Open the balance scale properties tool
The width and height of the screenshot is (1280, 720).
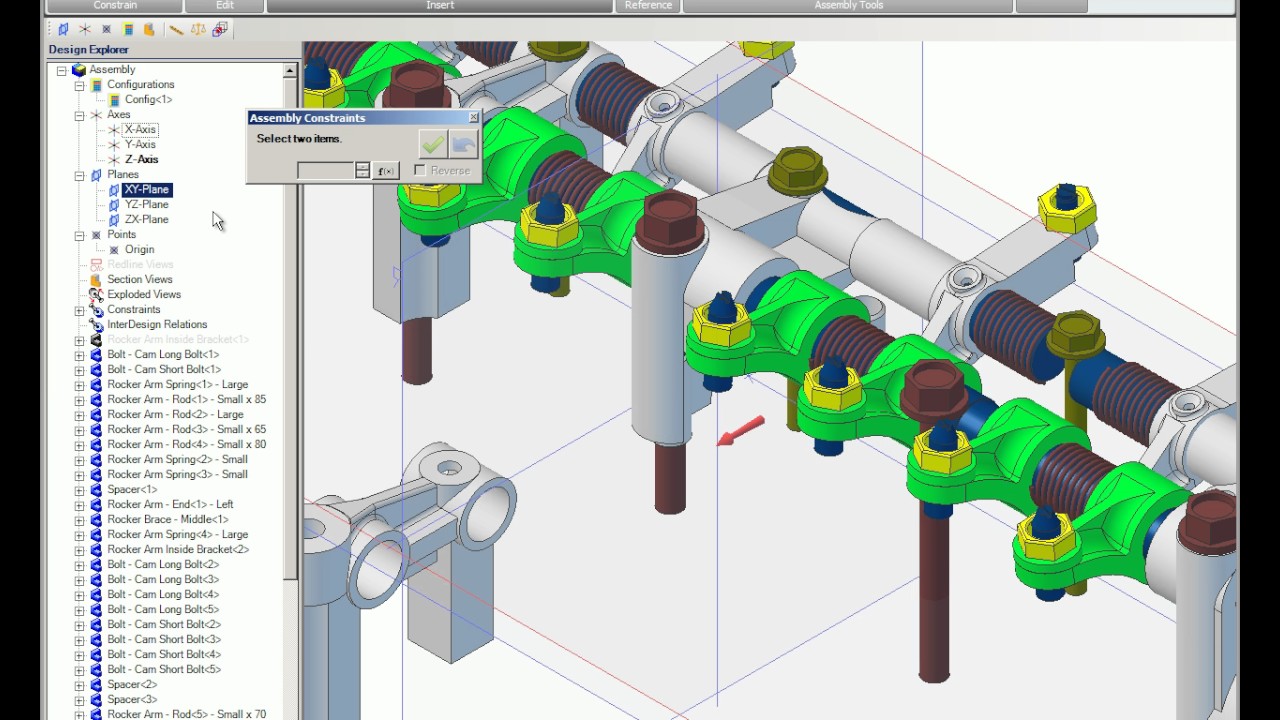pos(198,29)
